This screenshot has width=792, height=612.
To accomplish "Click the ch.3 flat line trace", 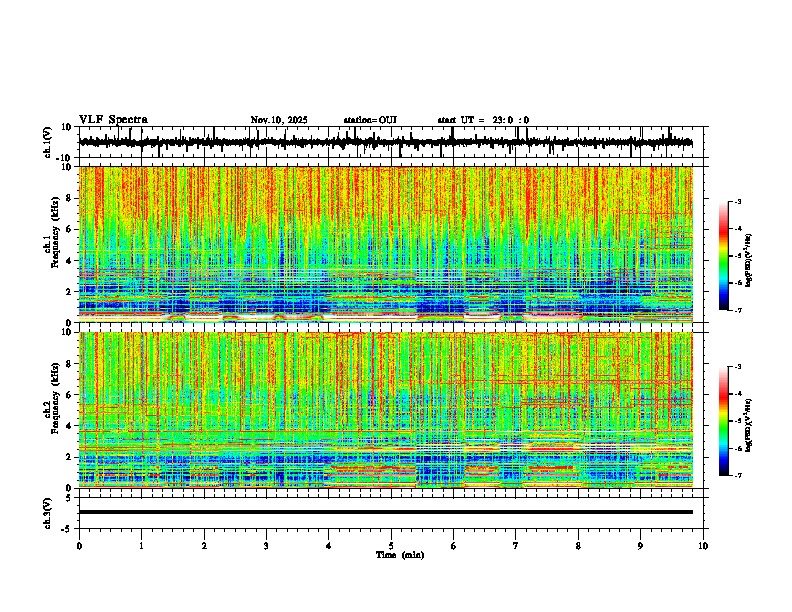I will [386, 512].
